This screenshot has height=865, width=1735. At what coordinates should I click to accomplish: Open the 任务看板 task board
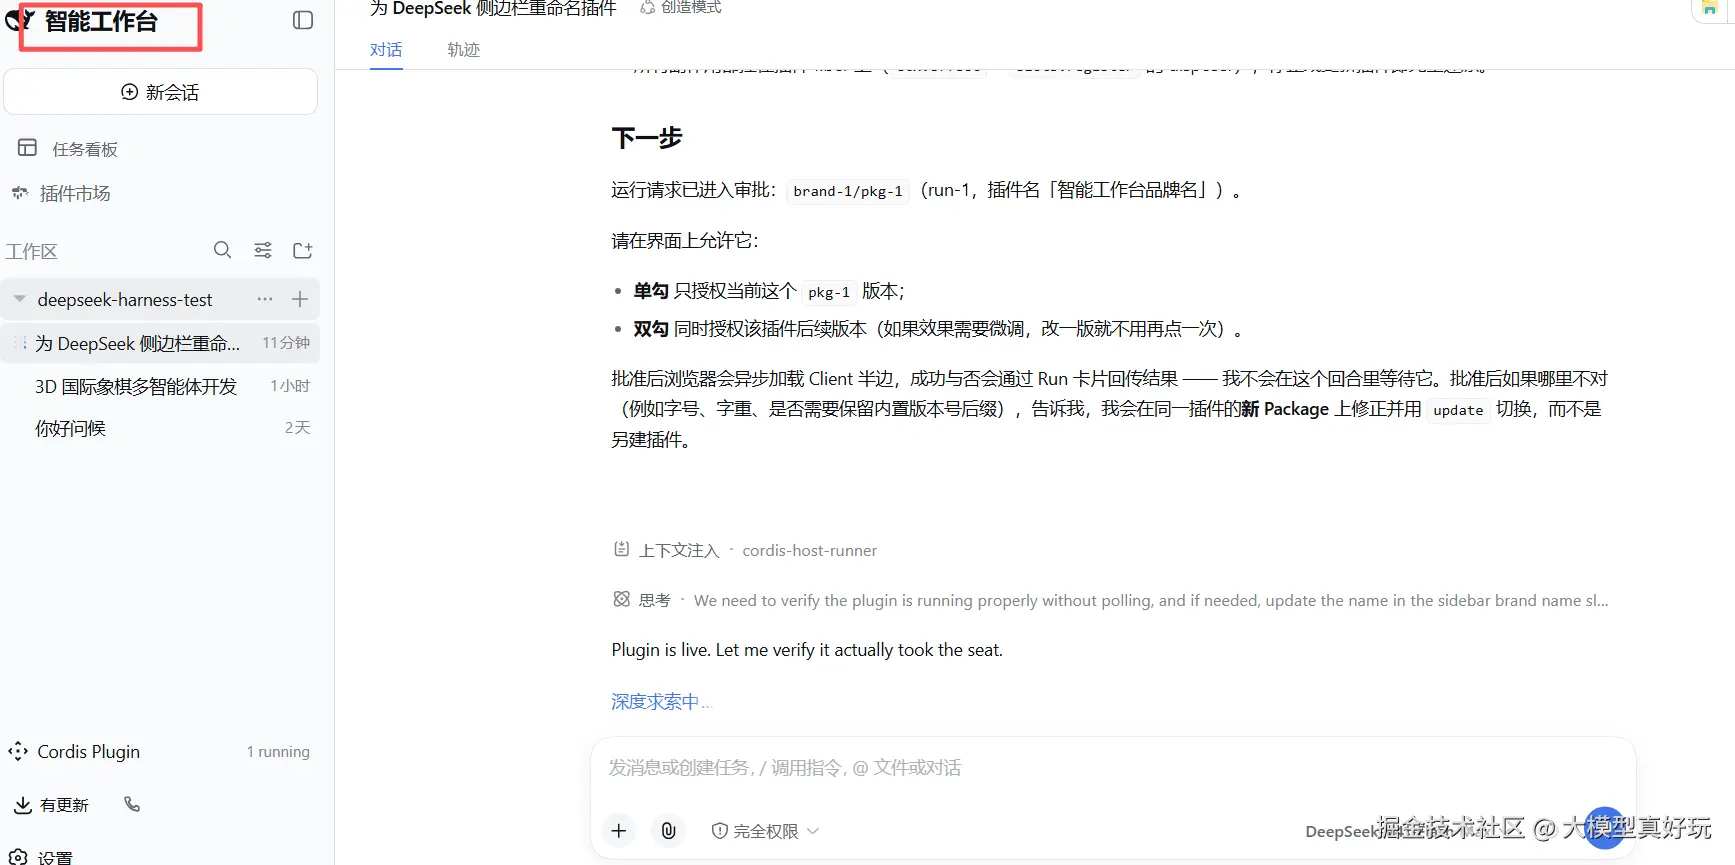[68, 149]
